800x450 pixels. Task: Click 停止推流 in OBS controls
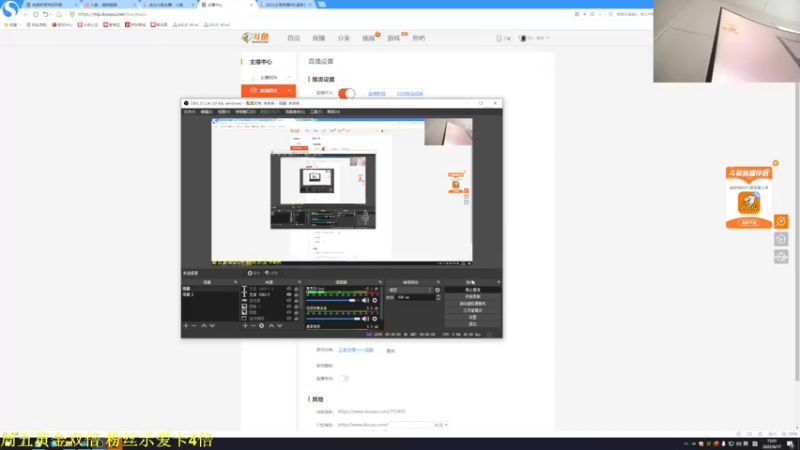tap(472, 290)
